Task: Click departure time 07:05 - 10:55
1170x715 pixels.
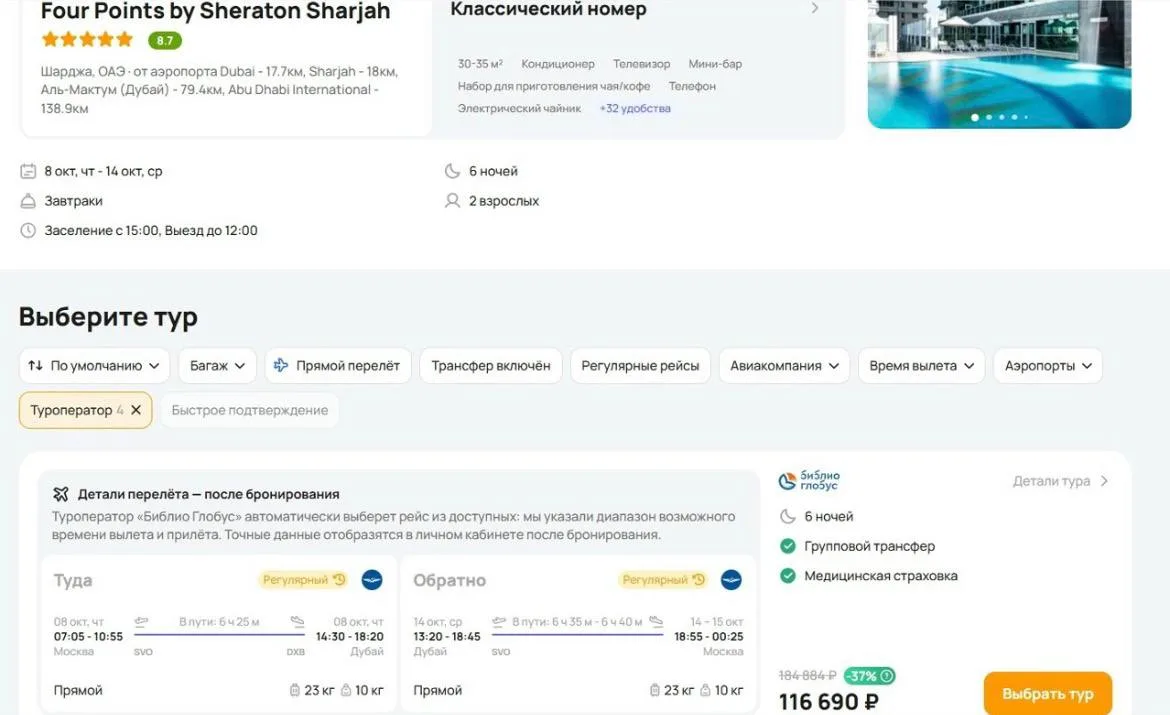Action: pos(88,637)
